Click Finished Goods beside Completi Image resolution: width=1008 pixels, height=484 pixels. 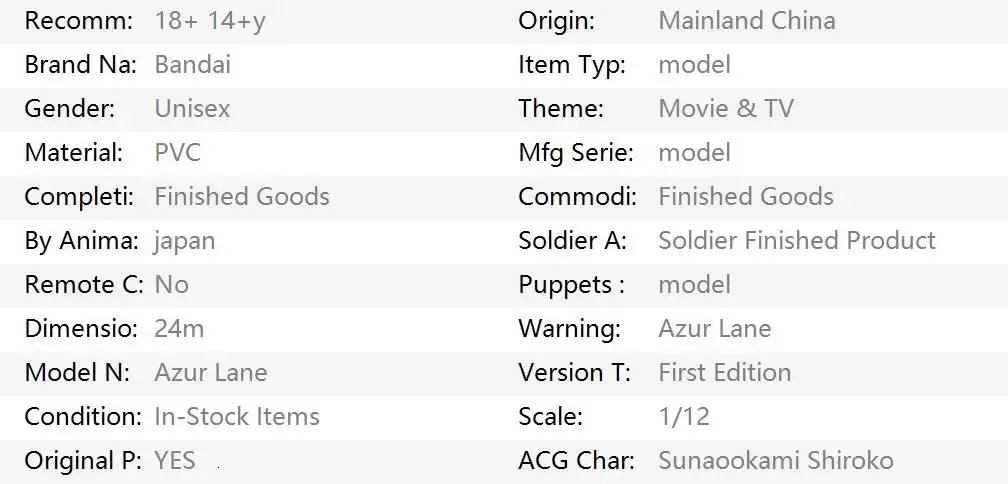242,197
